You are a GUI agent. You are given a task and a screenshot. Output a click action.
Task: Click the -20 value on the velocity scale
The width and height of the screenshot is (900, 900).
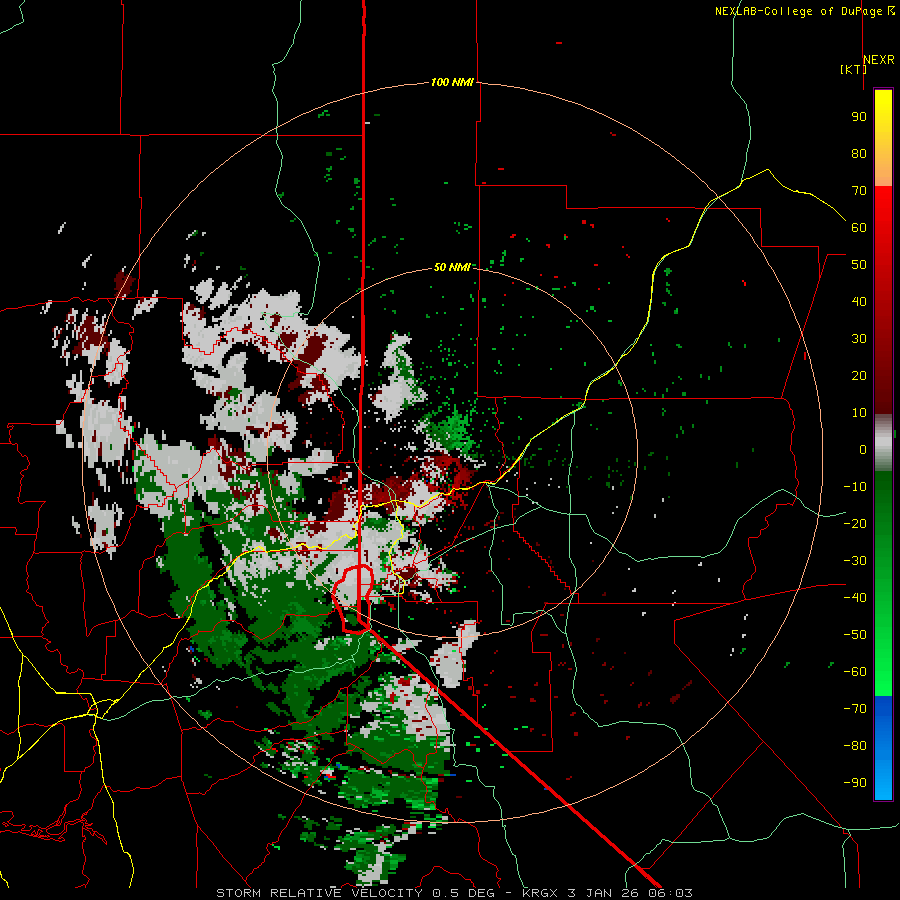pyautogui.click(x=855, y=524)
